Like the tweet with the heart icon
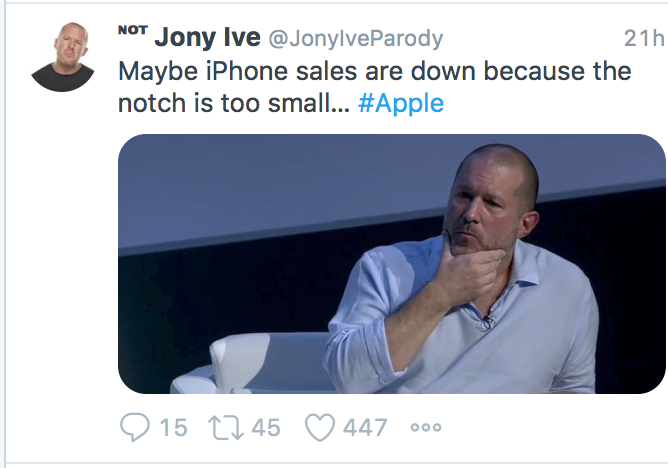 pos(319,428)
